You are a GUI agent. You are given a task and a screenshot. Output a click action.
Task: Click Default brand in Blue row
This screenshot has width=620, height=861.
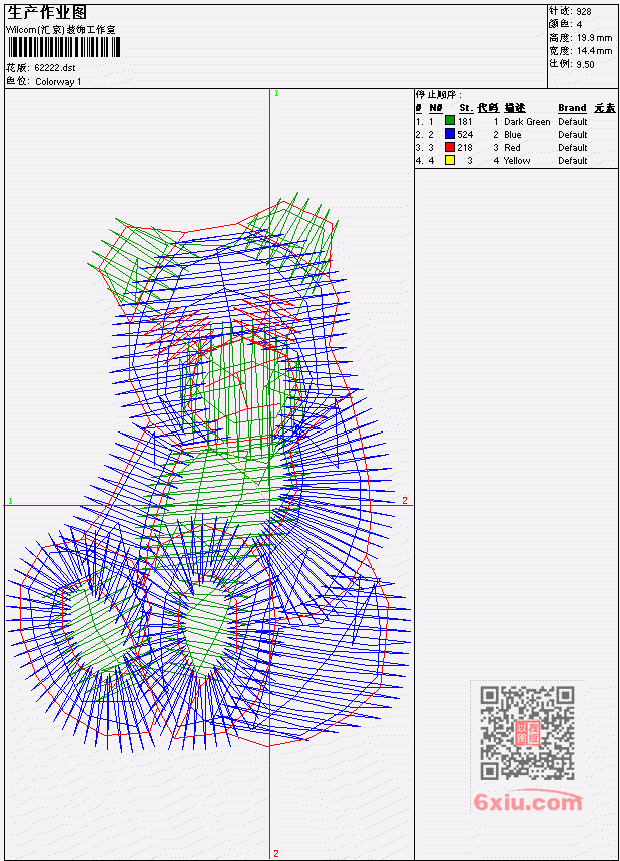coord(573,135)
